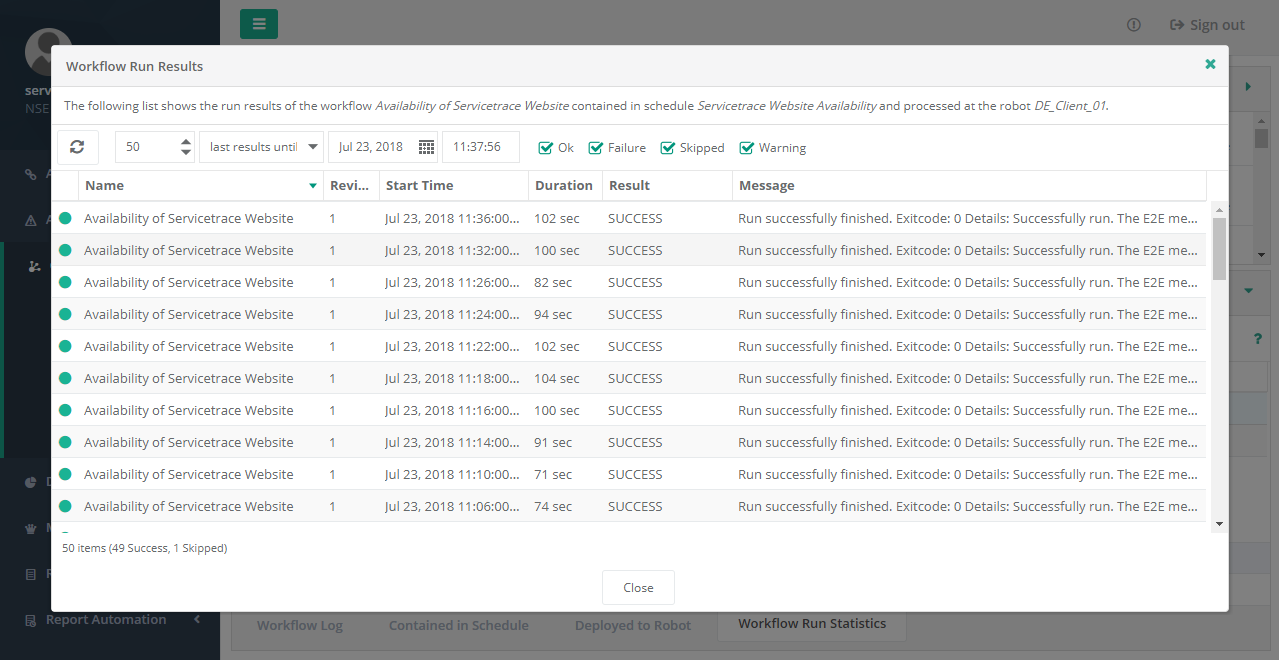Viewport: 1279px width, 660px height.
Task: Switch to Deployed to Robot tab
Action: tap(633, 625)
